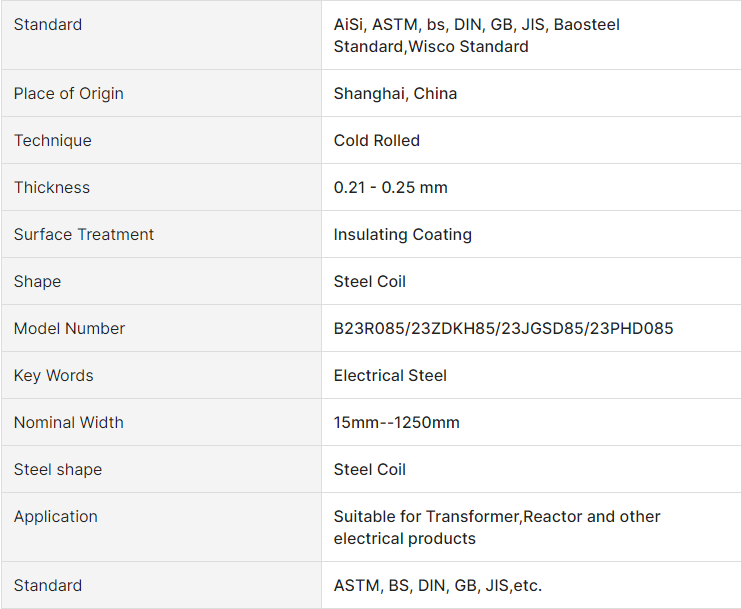Click the 'Application' label

pyautogui.click(x=56, y=516)
